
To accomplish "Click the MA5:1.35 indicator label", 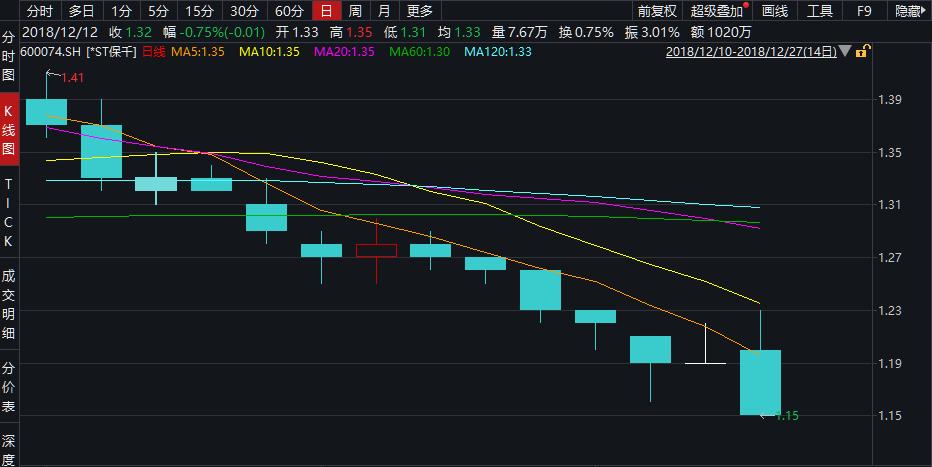I will (198, 52).
